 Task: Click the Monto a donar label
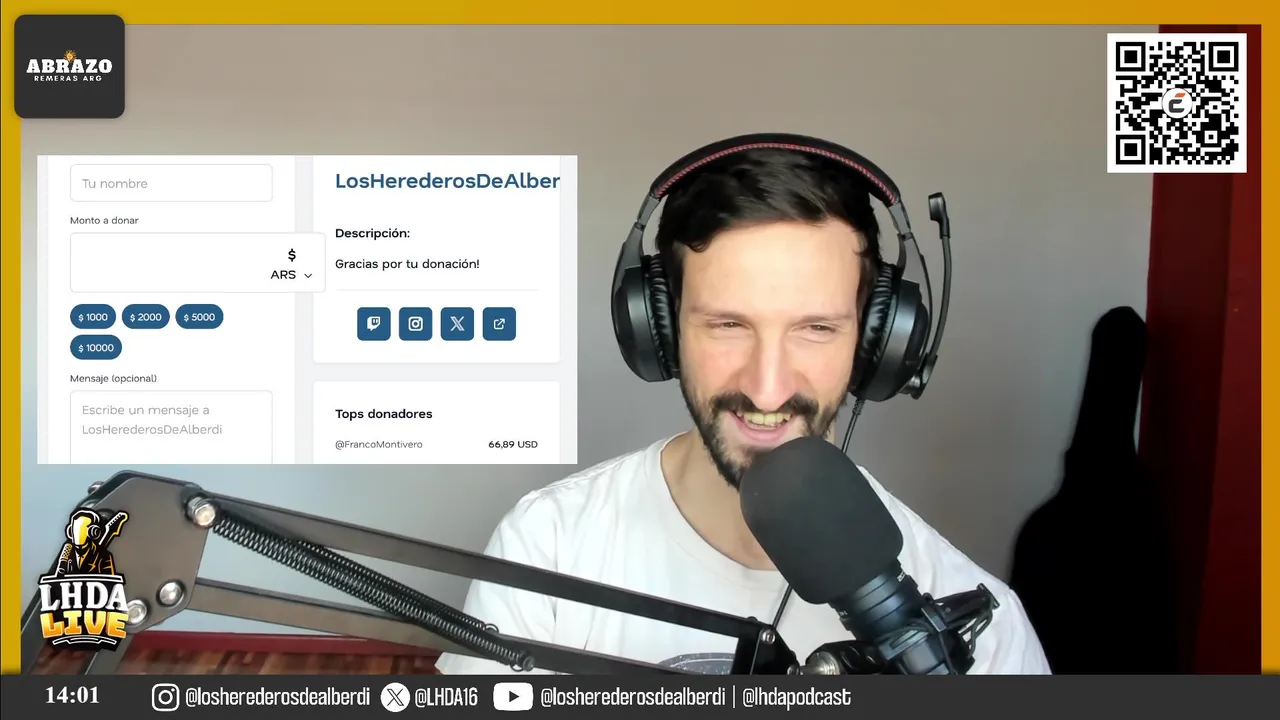click(104, 220)
